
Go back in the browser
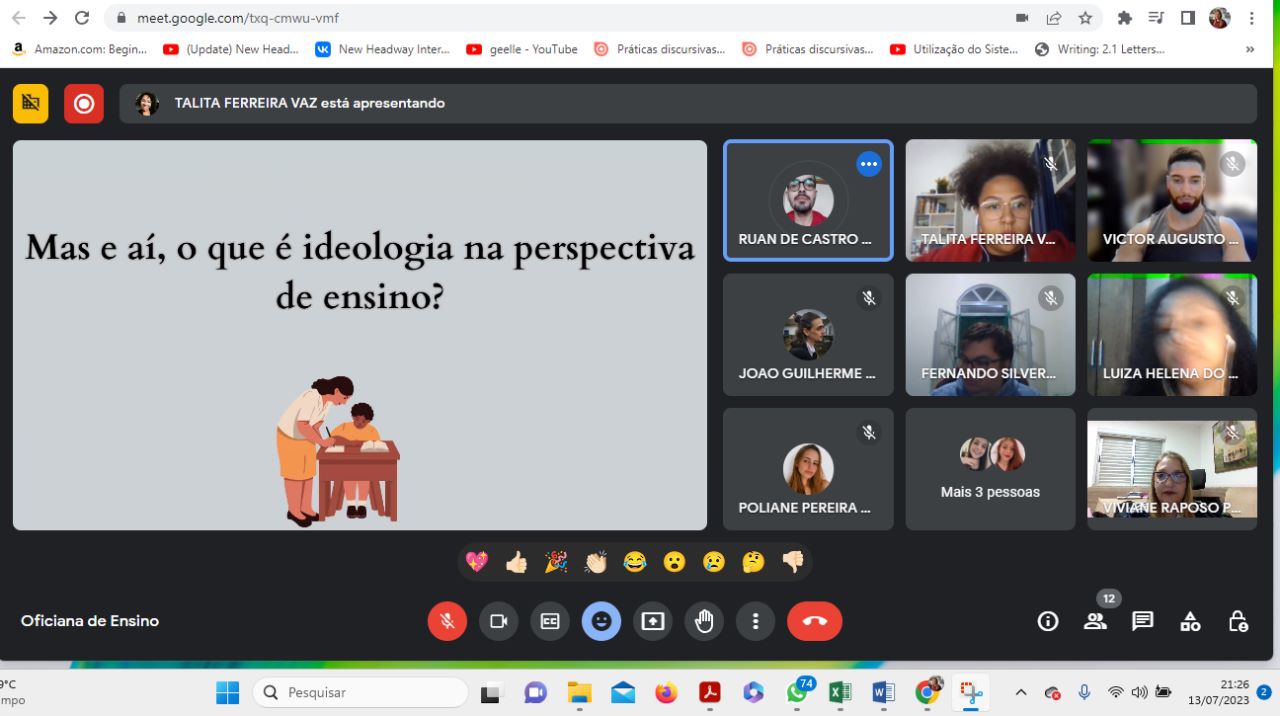pyautogui.click(x=19, y=18)
